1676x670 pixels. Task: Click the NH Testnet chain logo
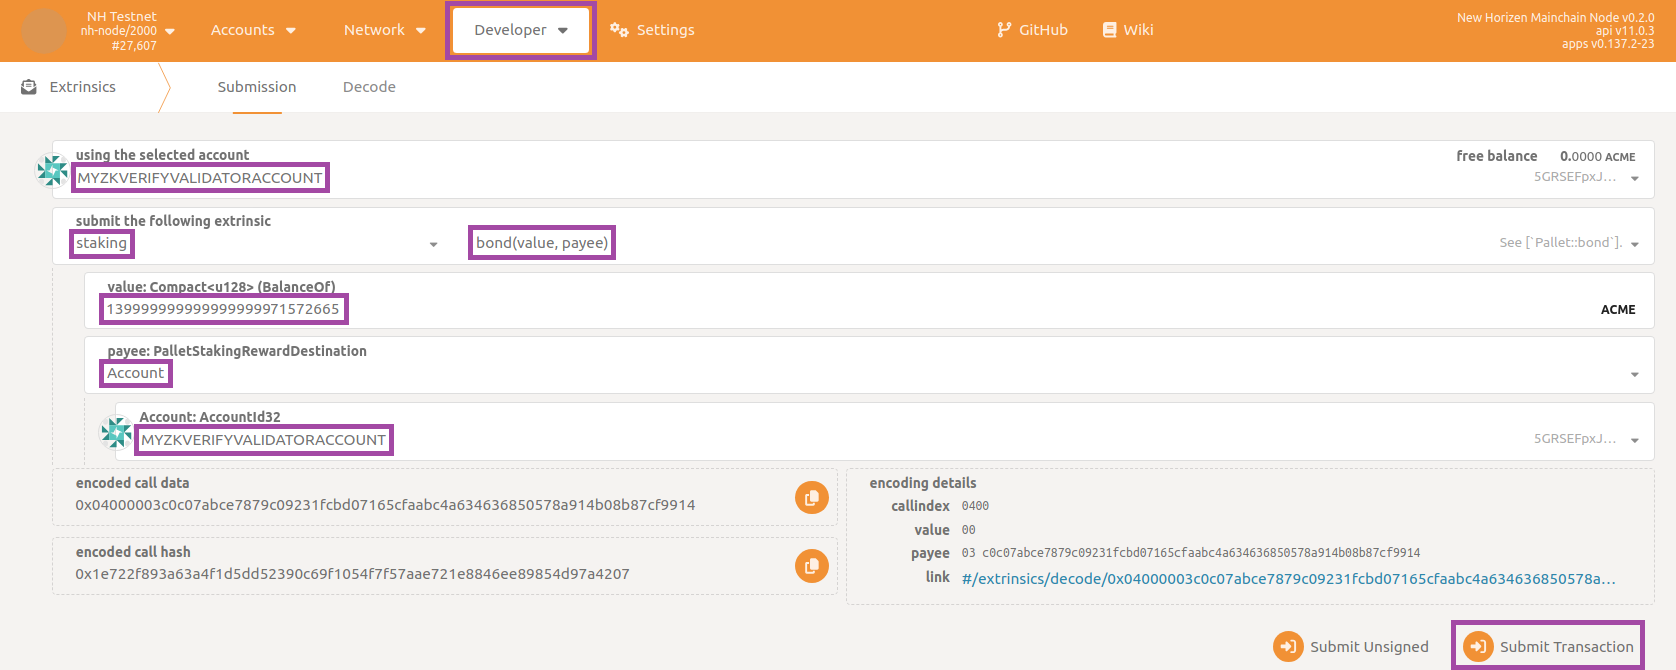tap(44, 31)
